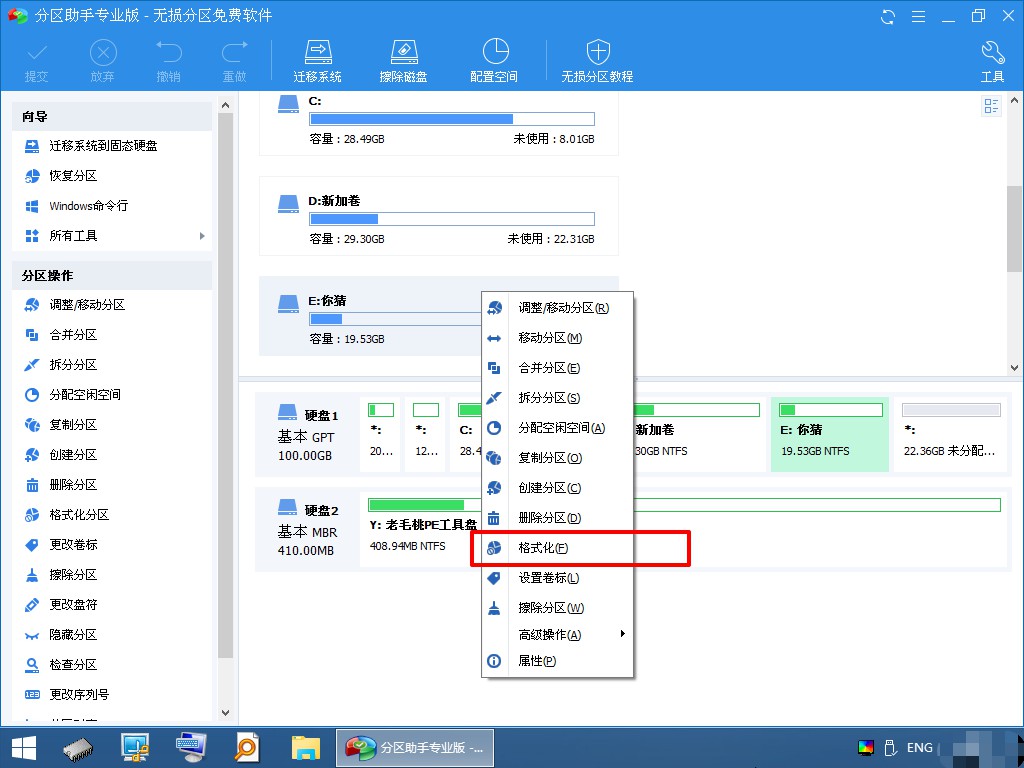Screen dimensions: 1024x768
Task: Select the 分区助手专业版 taskbar button
Action: 415,748
